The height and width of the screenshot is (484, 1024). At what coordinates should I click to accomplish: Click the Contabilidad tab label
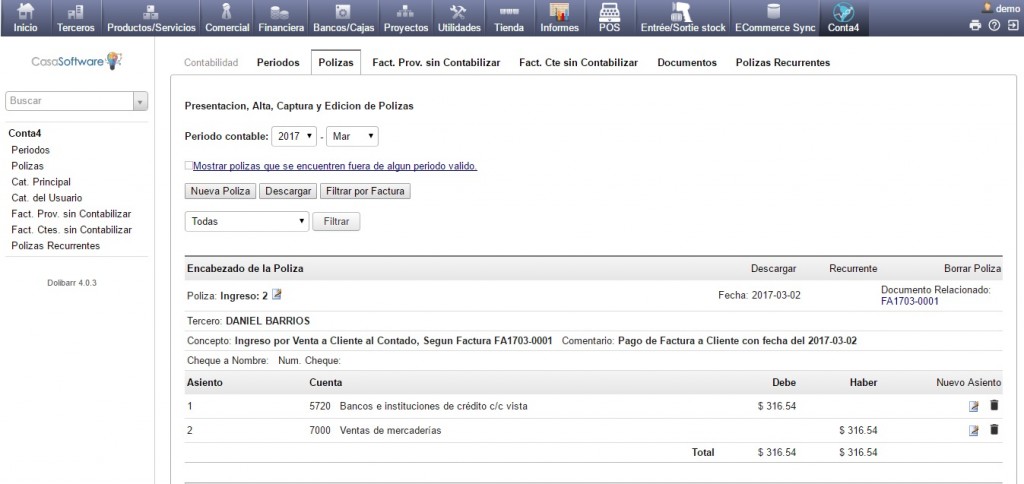pos(211,63)
